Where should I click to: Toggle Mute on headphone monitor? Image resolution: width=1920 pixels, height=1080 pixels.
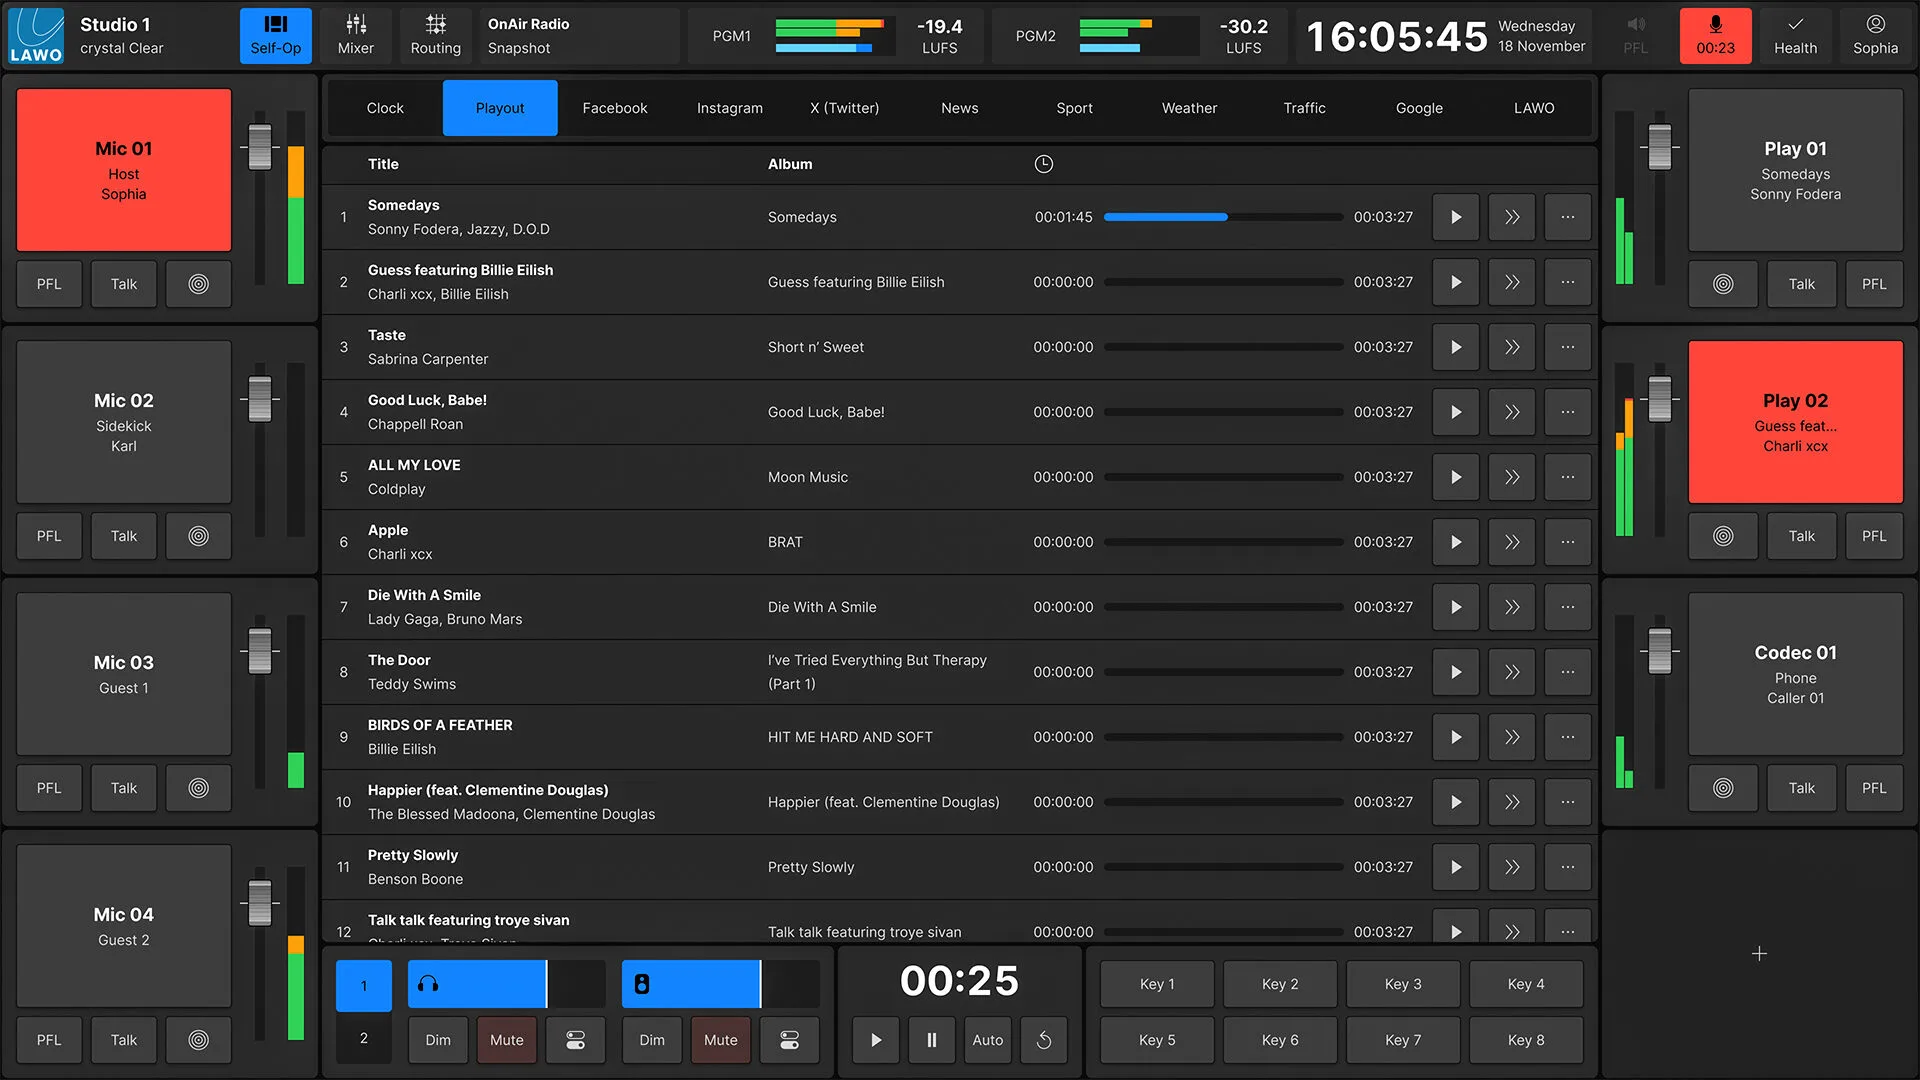[506, 1040]
